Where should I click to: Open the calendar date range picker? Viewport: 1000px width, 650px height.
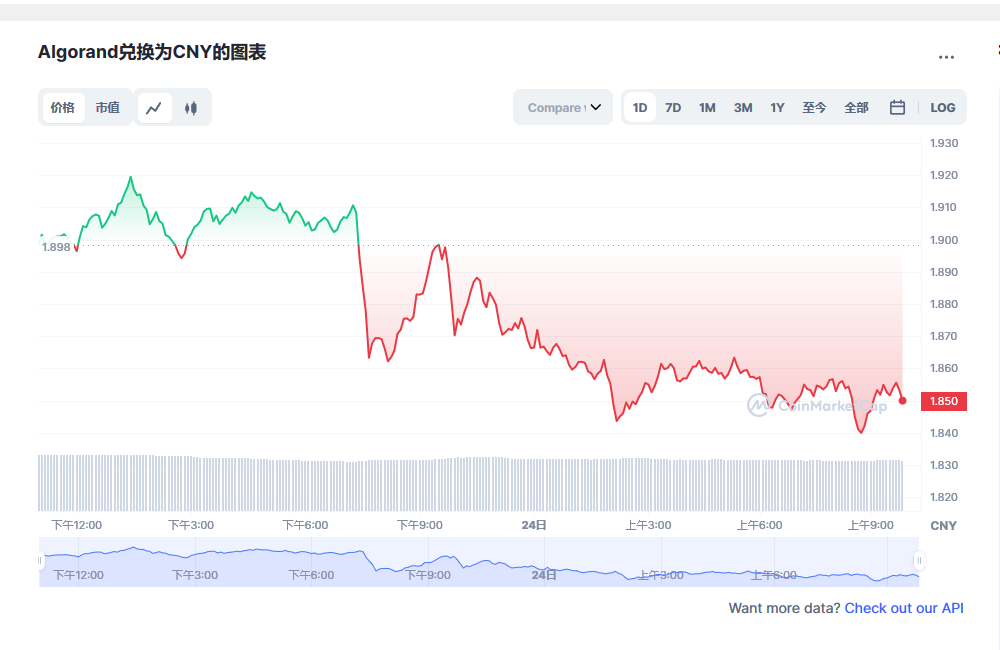tap(897, 107)
